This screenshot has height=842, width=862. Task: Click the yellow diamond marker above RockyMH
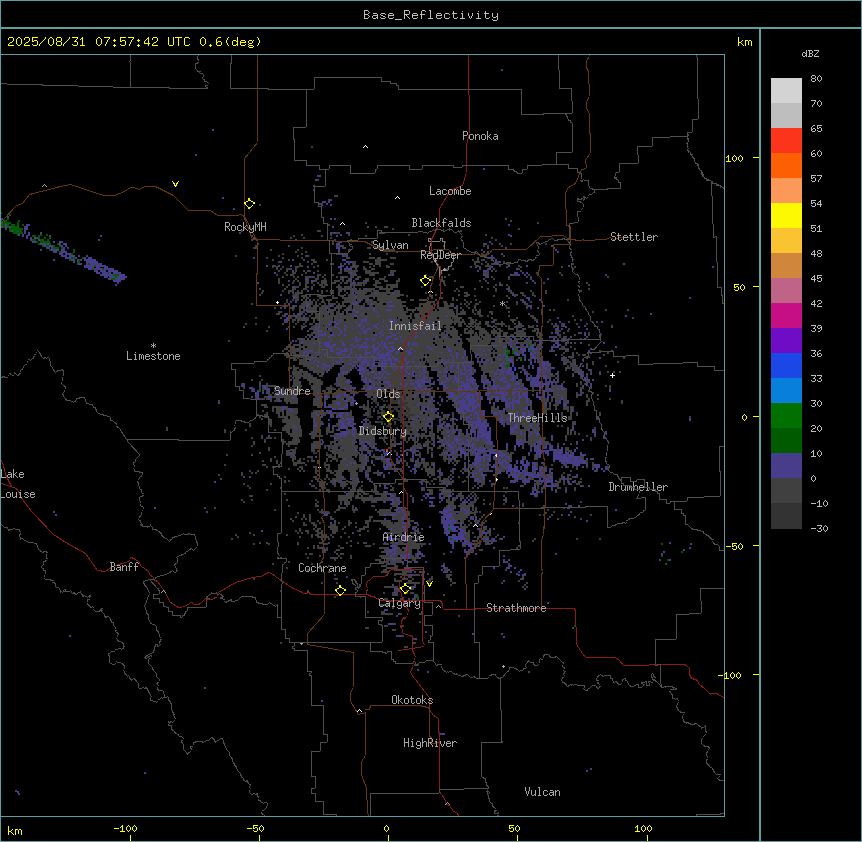(x=250, y=204)
